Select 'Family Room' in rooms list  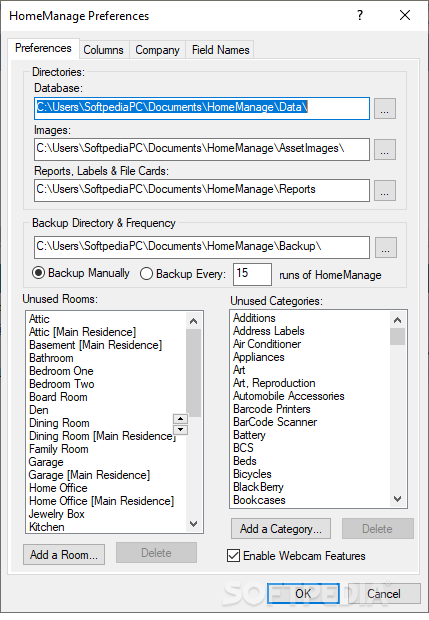[59, 449]
